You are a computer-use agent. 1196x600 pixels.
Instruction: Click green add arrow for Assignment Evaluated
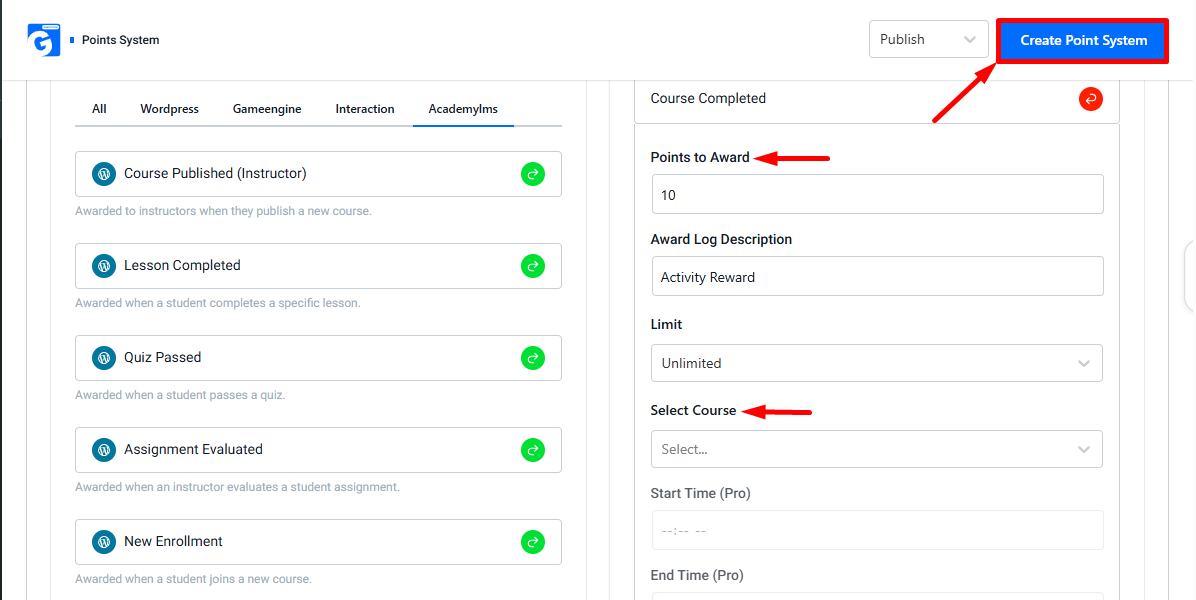pos(533,450)
